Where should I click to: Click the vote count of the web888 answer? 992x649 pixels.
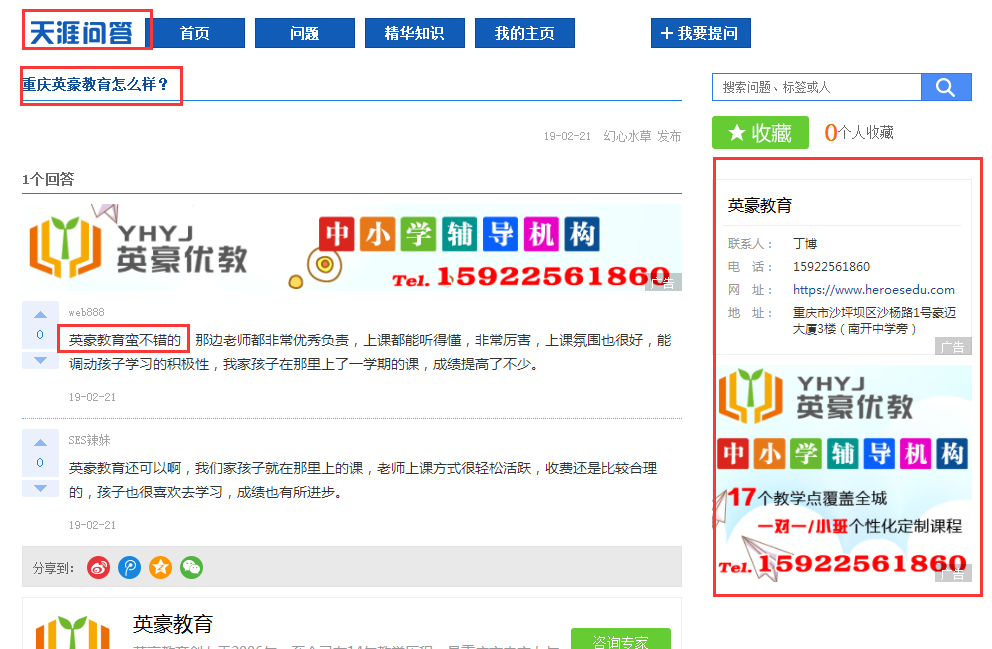point(40,335)
